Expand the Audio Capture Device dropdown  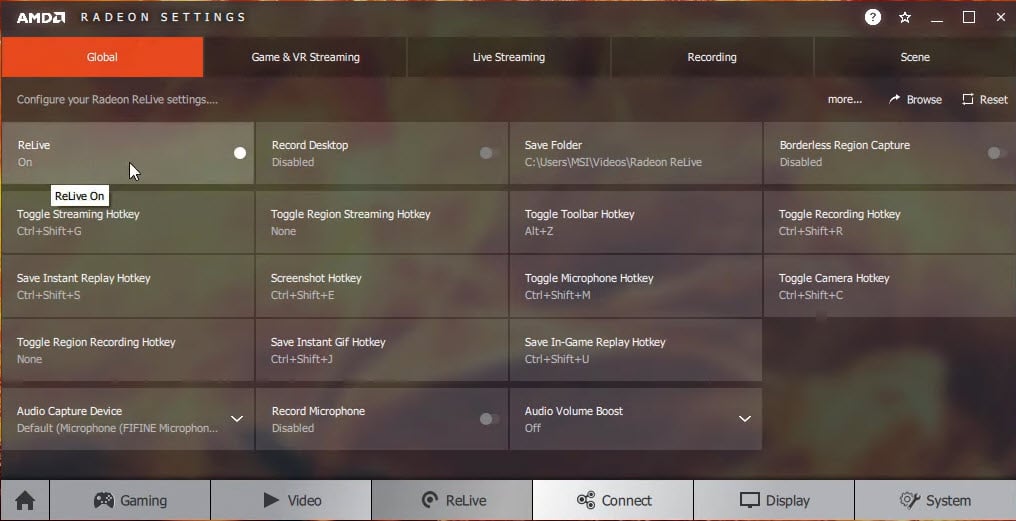tap(237, 419)
